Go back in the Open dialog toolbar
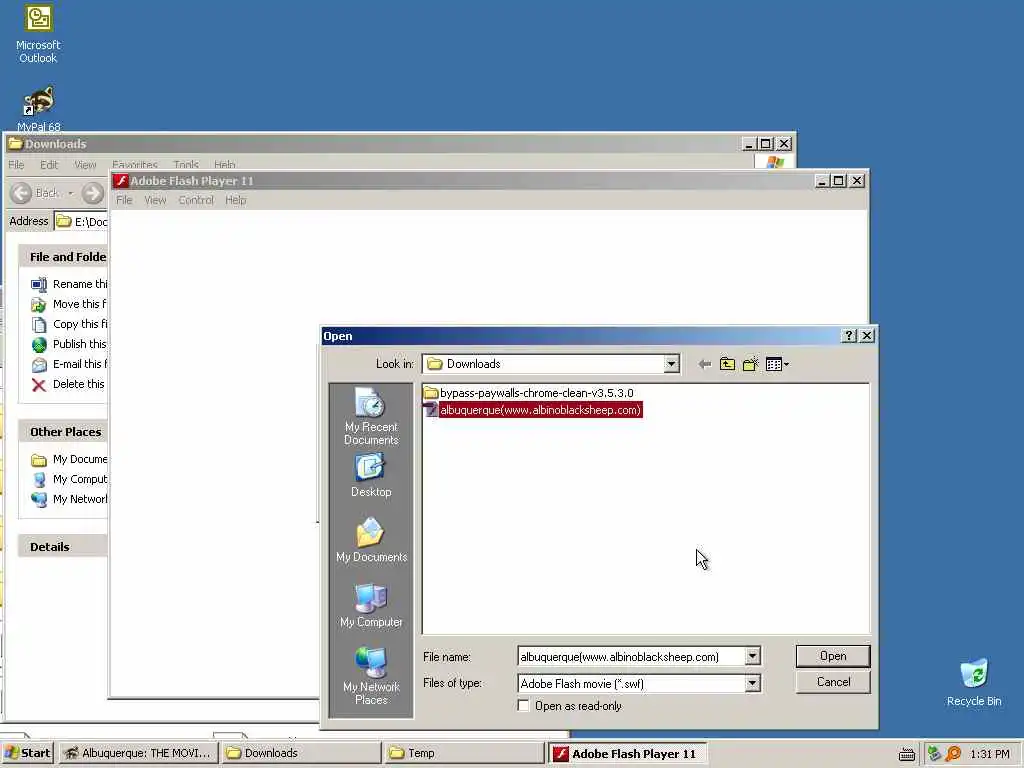The height and width of the screenshot is (768, 1024). tap(704, 364)
